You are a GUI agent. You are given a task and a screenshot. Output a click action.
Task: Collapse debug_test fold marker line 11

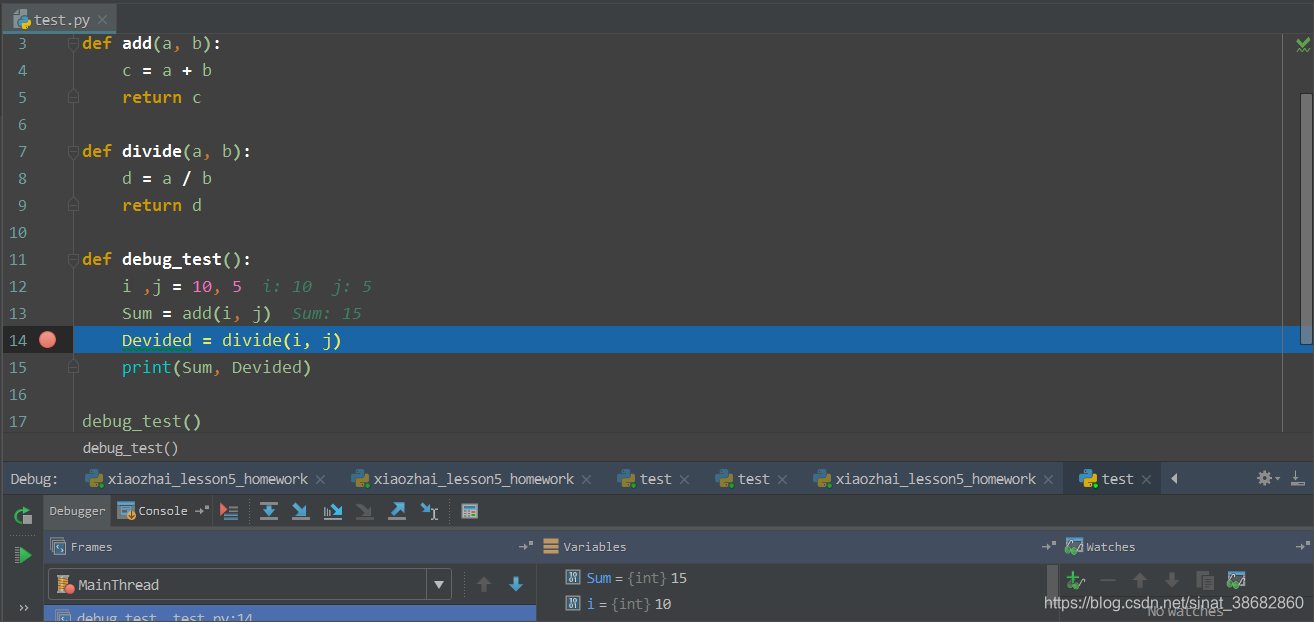click(73, 260)
